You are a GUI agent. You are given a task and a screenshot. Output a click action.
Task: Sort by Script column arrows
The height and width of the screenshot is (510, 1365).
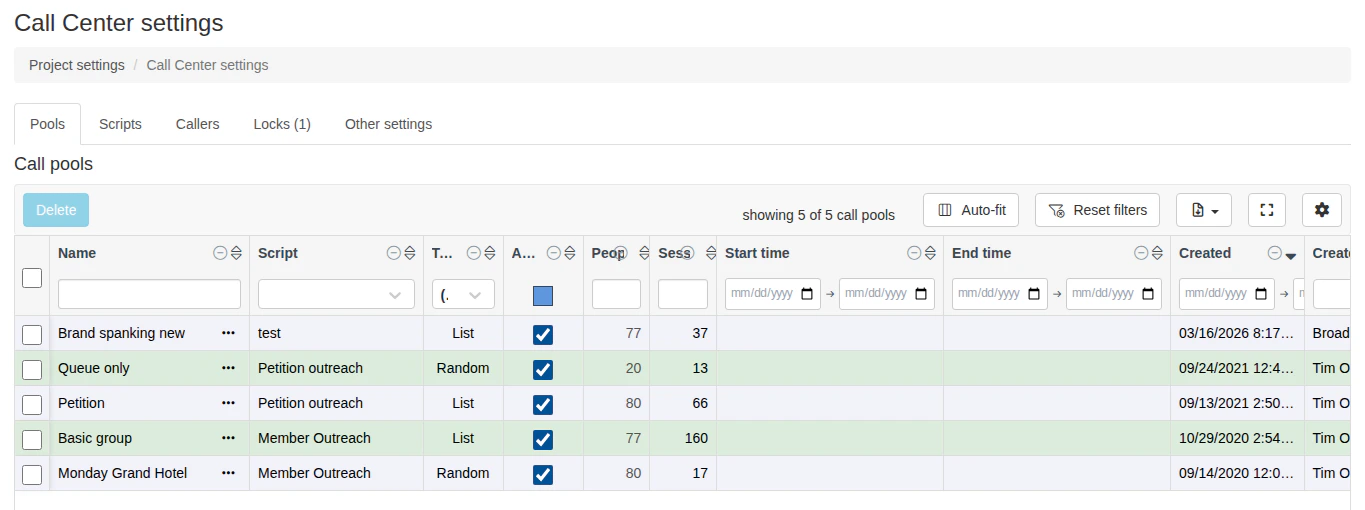coord(410,253)
